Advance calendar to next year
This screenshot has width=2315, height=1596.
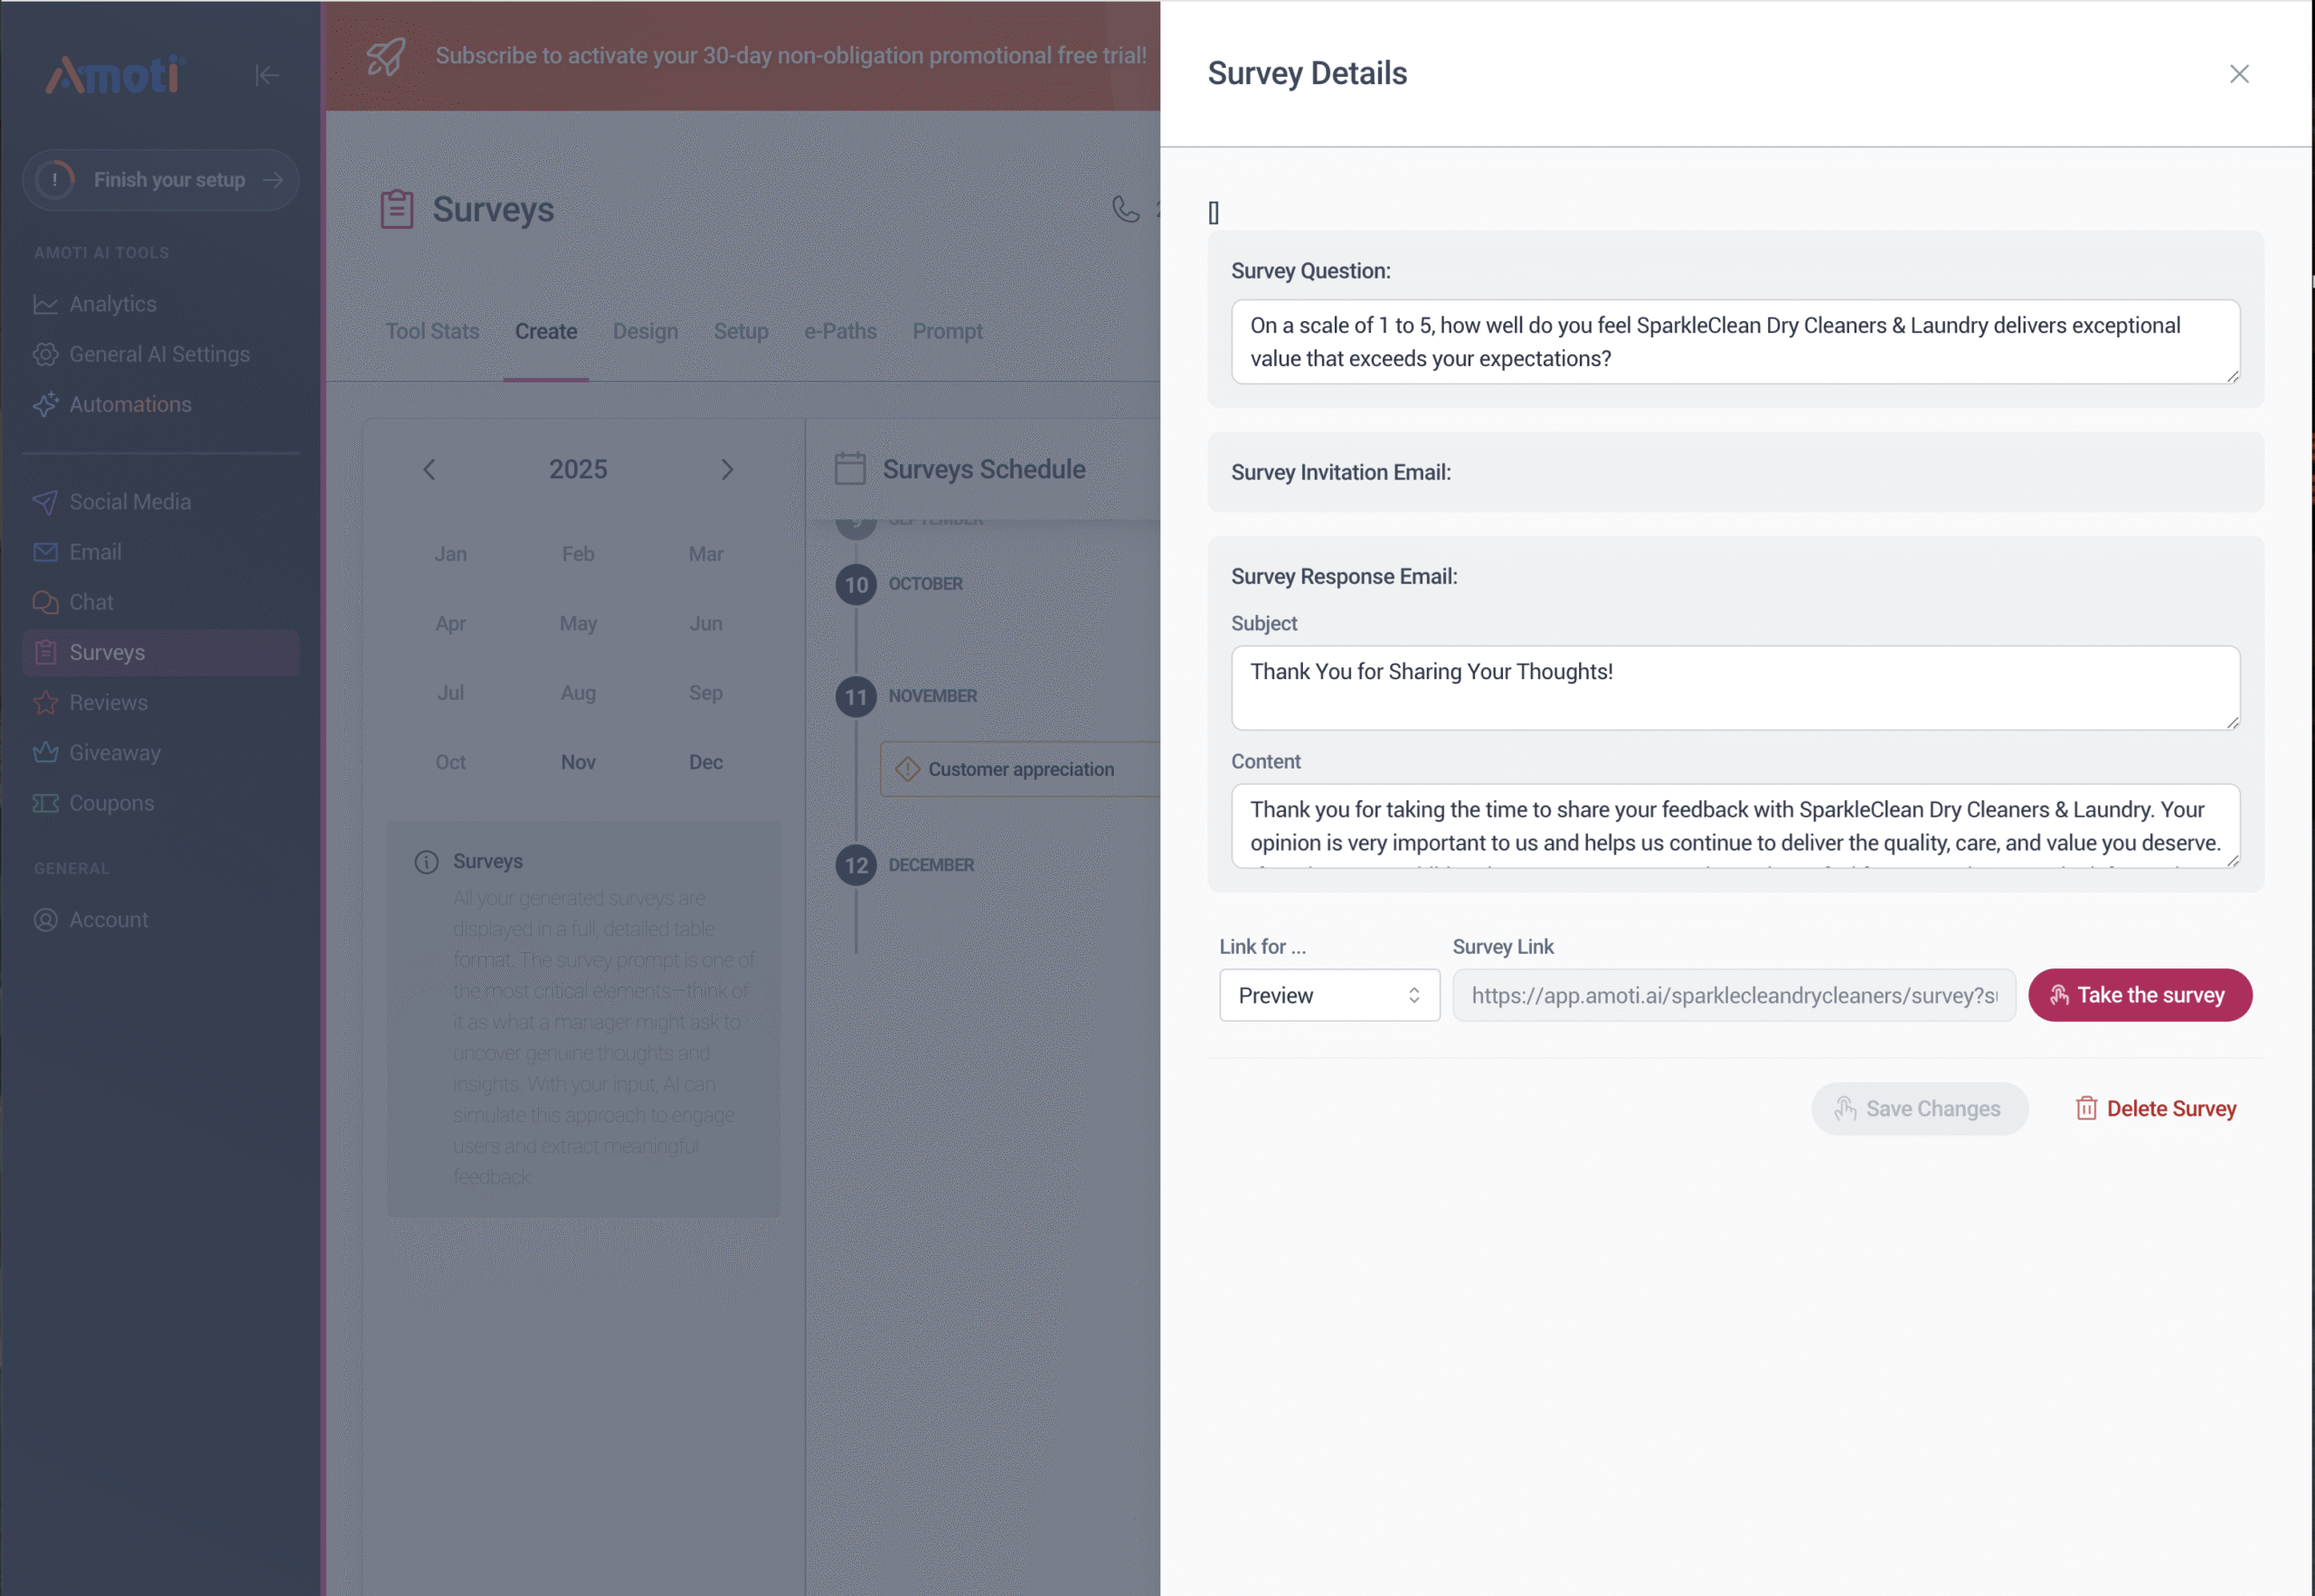727,469
